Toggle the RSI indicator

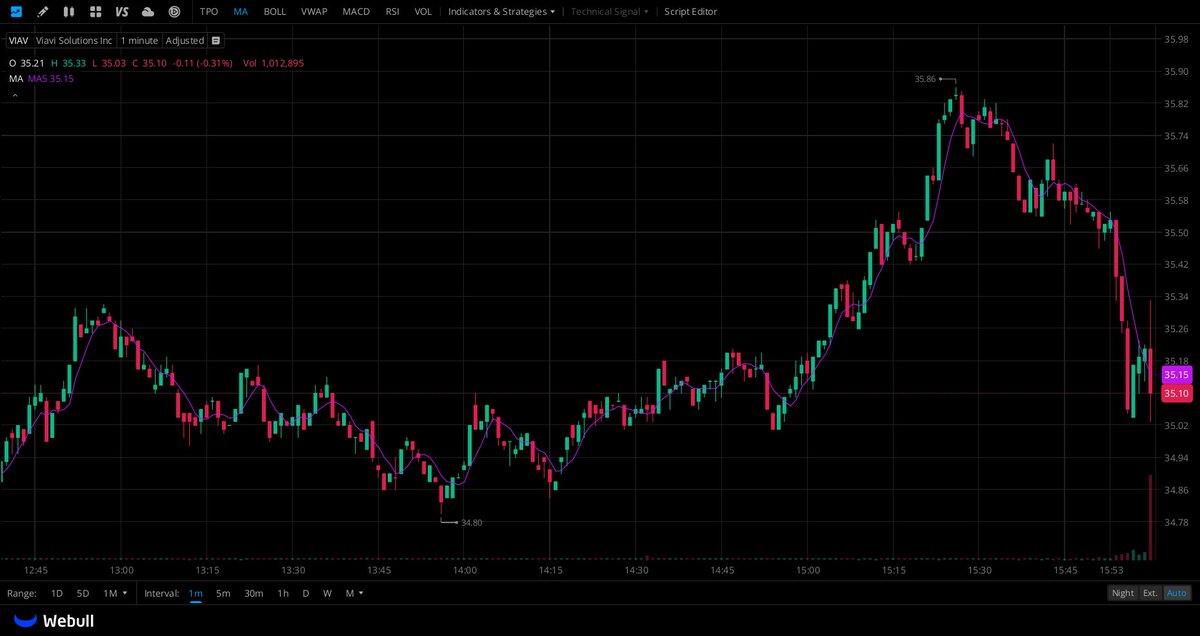(x=392, y=12)
